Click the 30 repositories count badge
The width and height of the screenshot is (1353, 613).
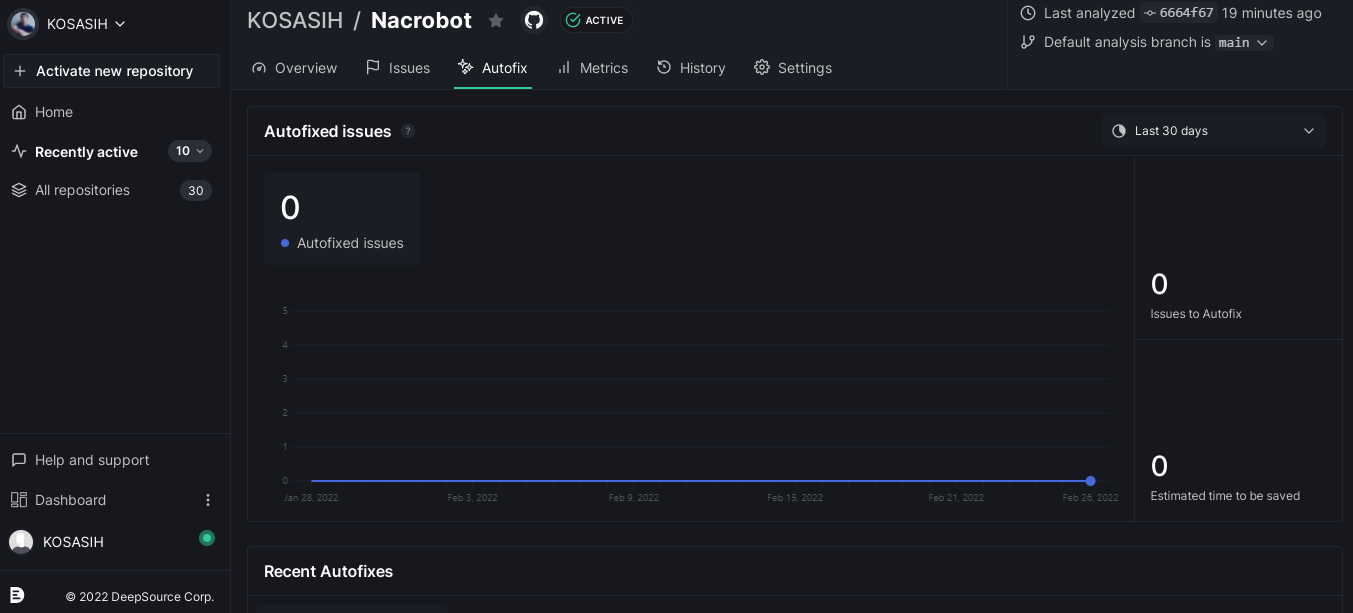[196, 190]
